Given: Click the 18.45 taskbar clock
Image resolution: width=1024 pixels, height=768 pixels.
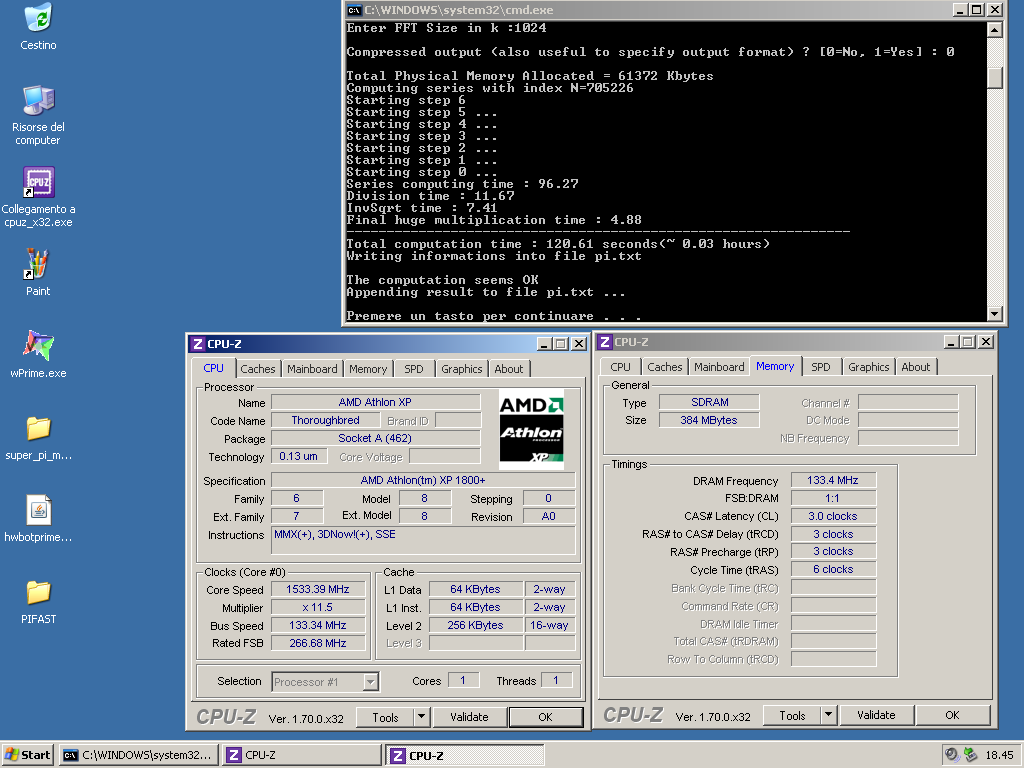Looking at the screenshot, I should pyautogui.click(x=999, y=755).
